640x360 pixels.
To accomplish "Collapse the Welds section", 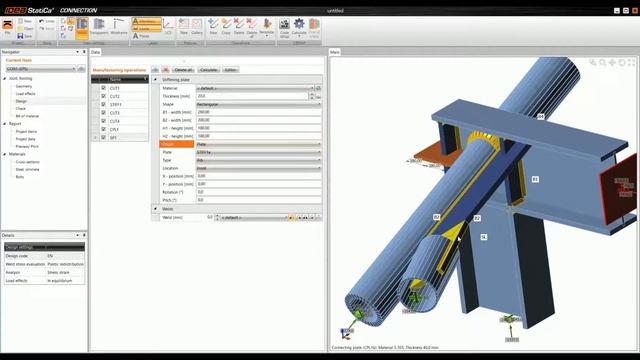I will pos(155,209).
